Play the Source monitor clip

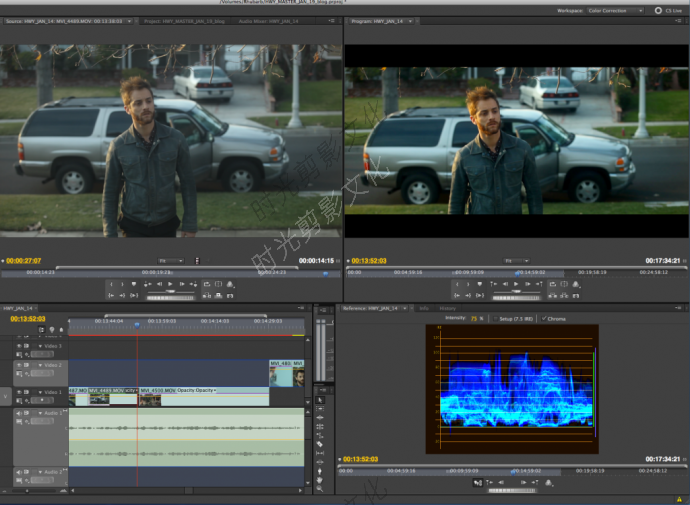(170, 284)
